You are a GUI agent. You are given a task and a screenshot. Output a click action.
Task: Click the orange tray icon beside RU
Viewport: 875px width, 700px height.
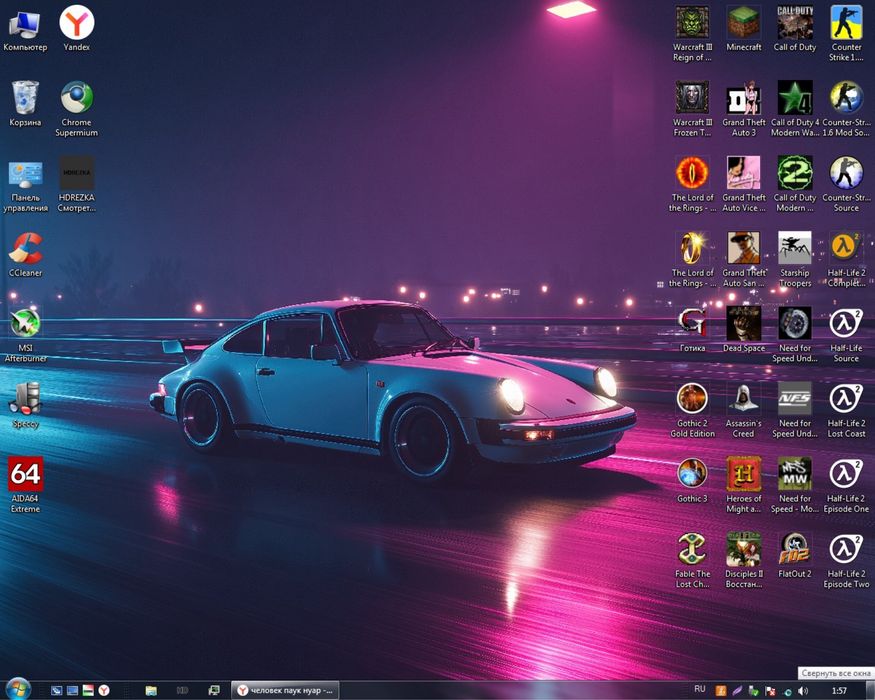(x=721, y=691)
